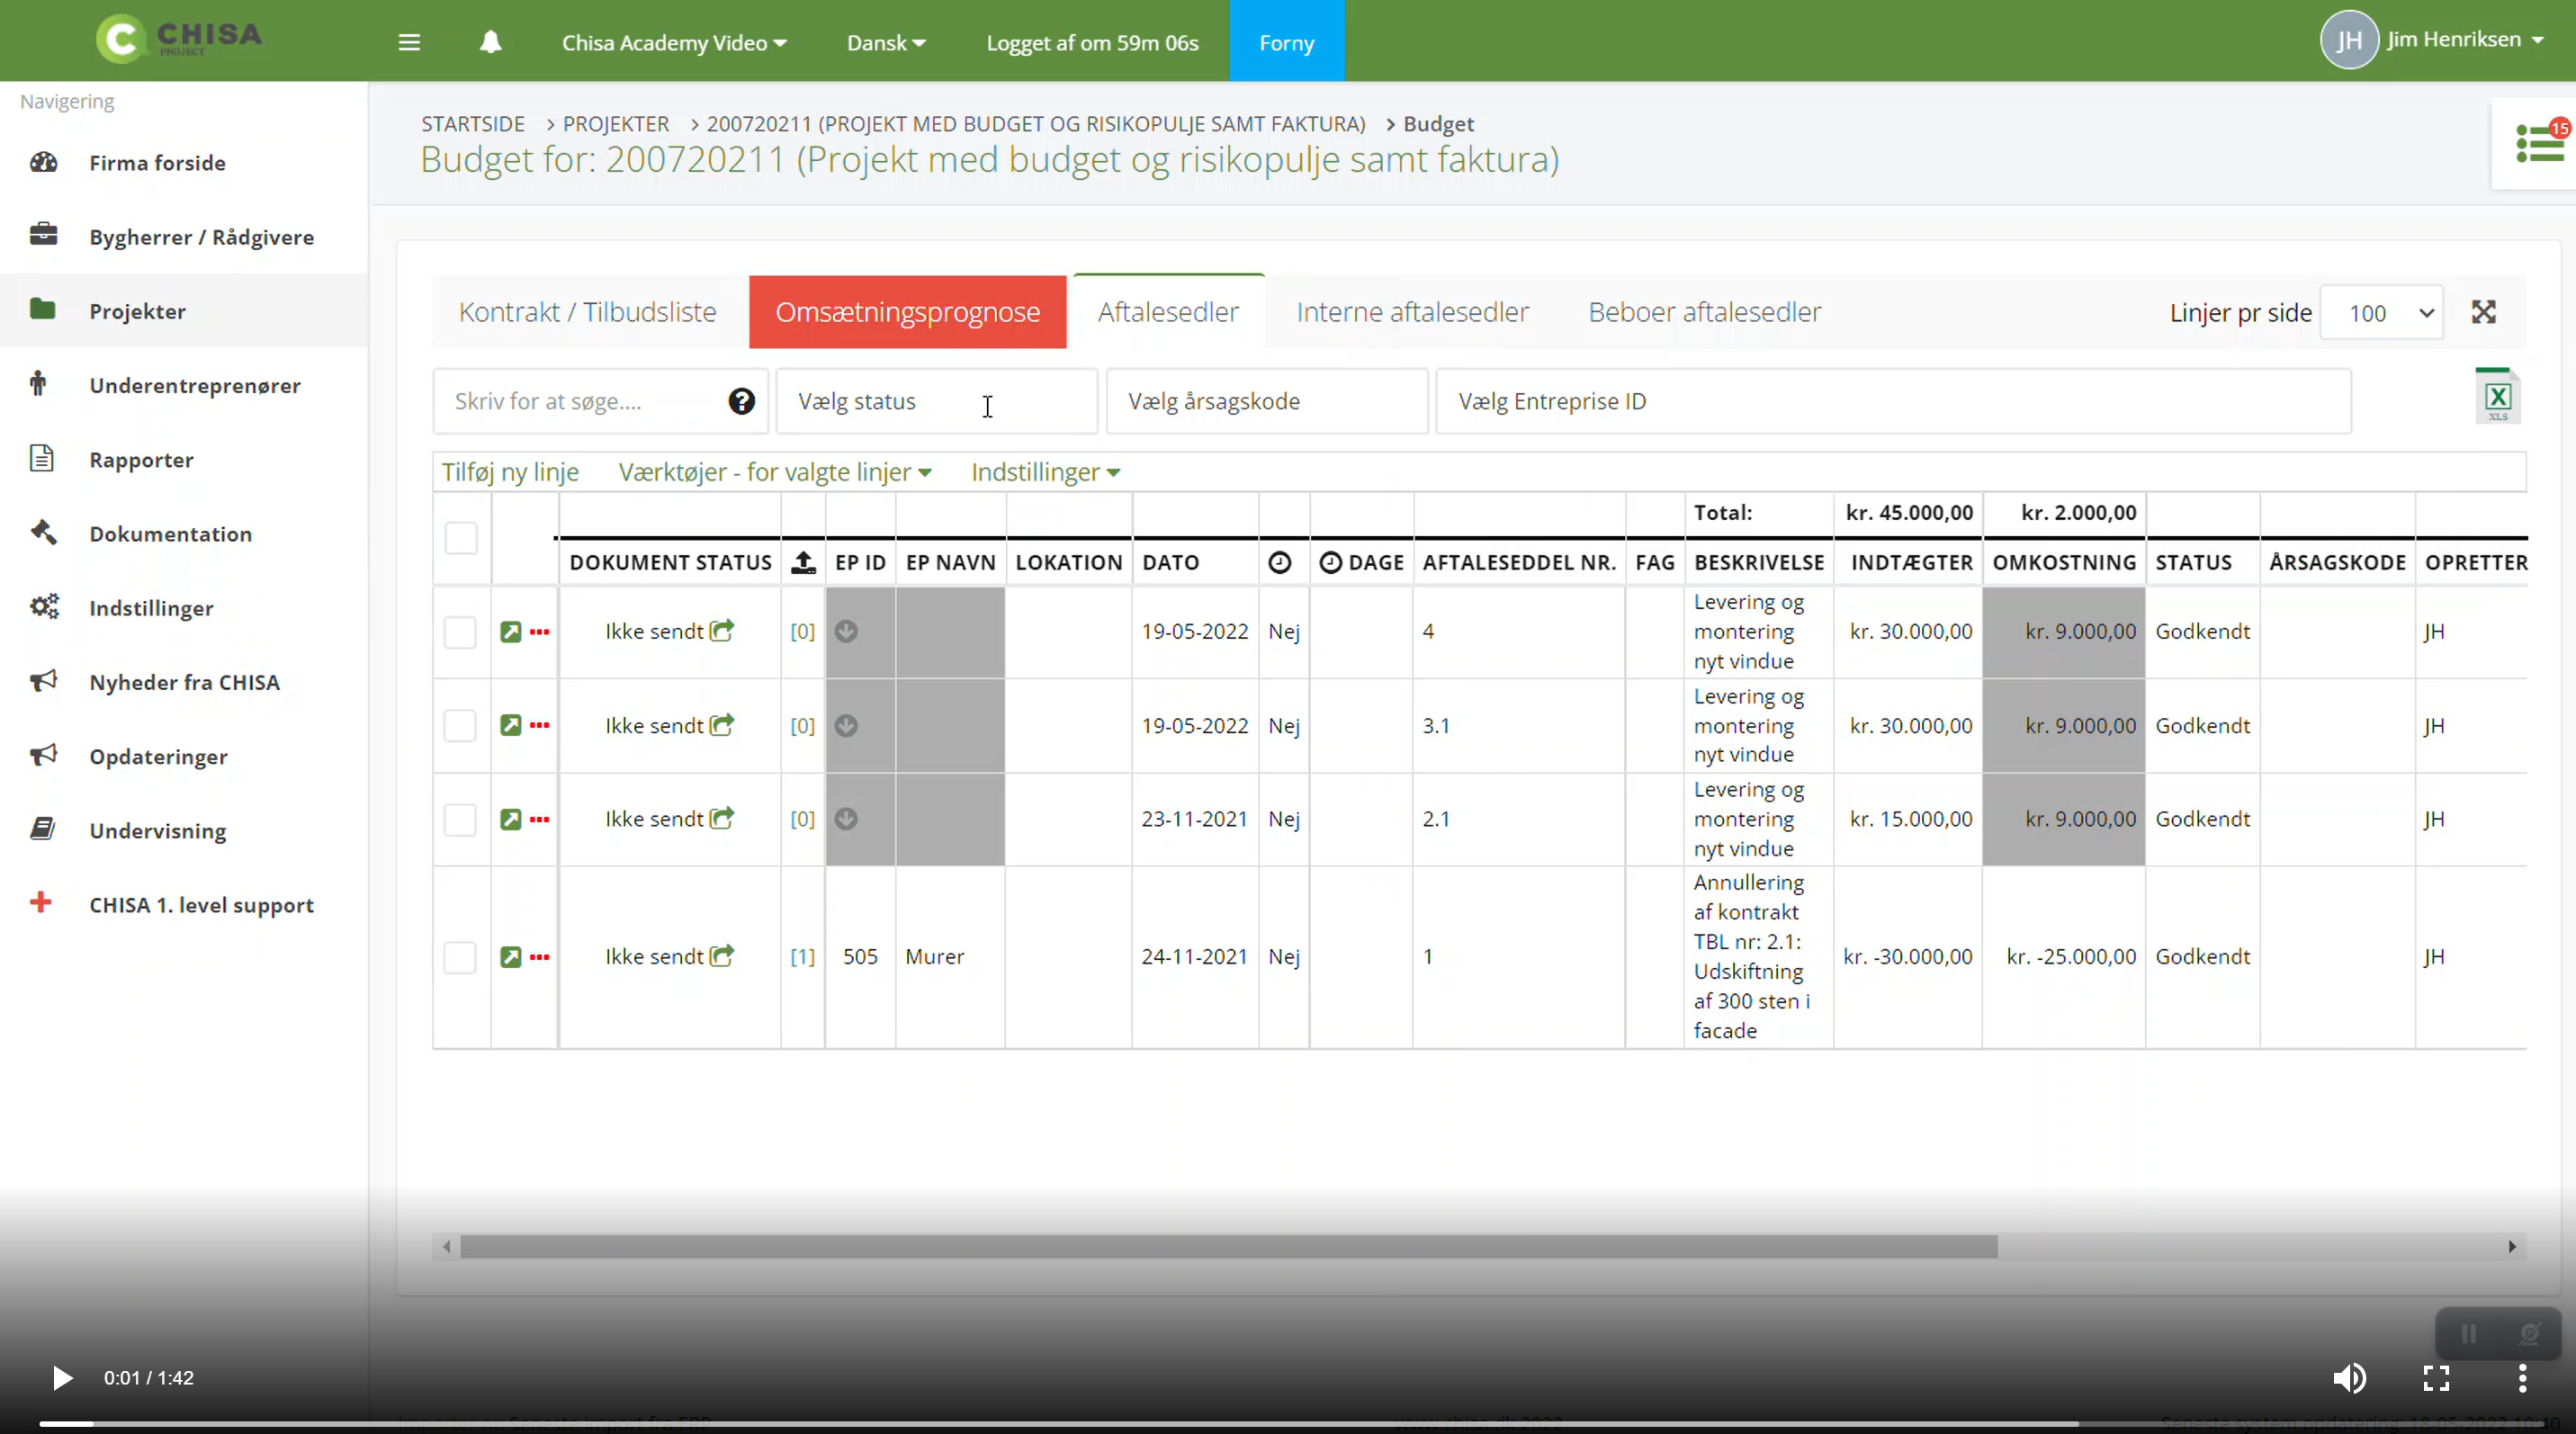This screenshot has width=2576, height=1434.
Task: Check the select-all checkbox in table header
Action: point(461,538)
